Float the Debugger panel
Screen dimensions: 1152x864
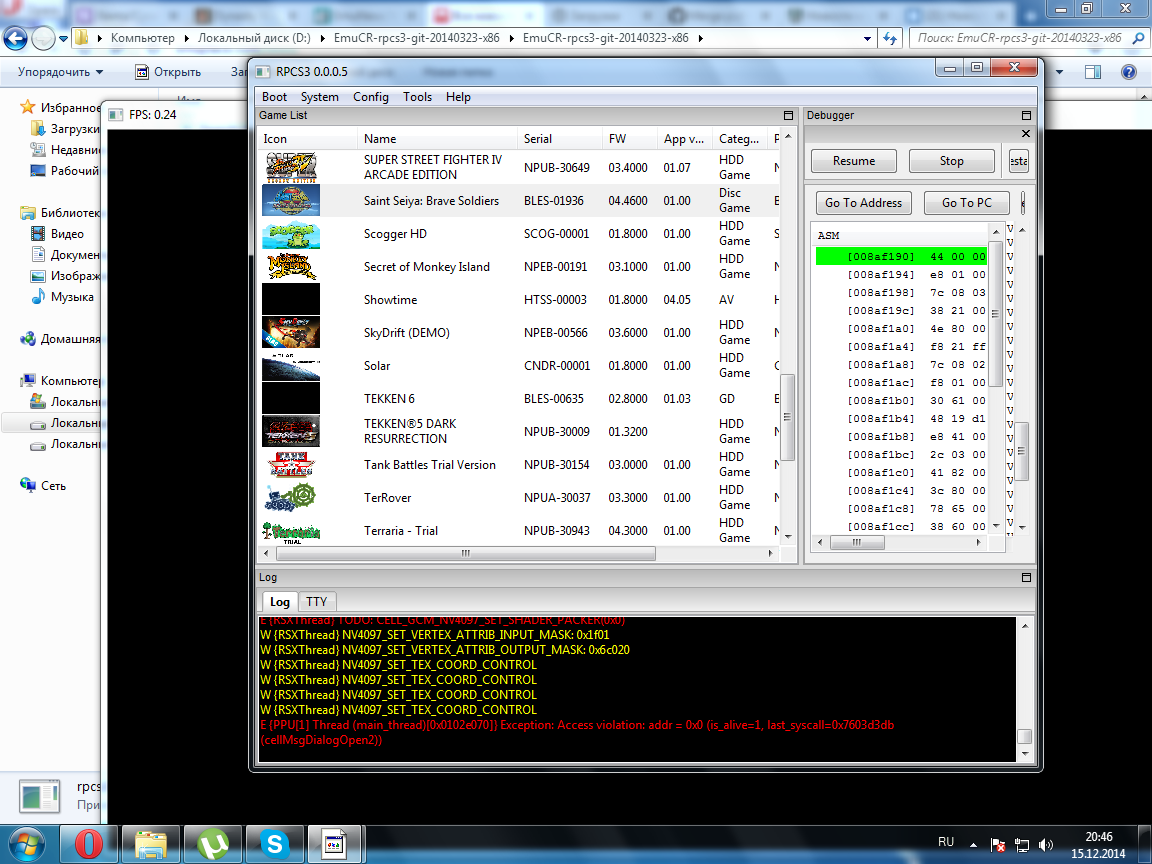click(x=1026, y=115)
